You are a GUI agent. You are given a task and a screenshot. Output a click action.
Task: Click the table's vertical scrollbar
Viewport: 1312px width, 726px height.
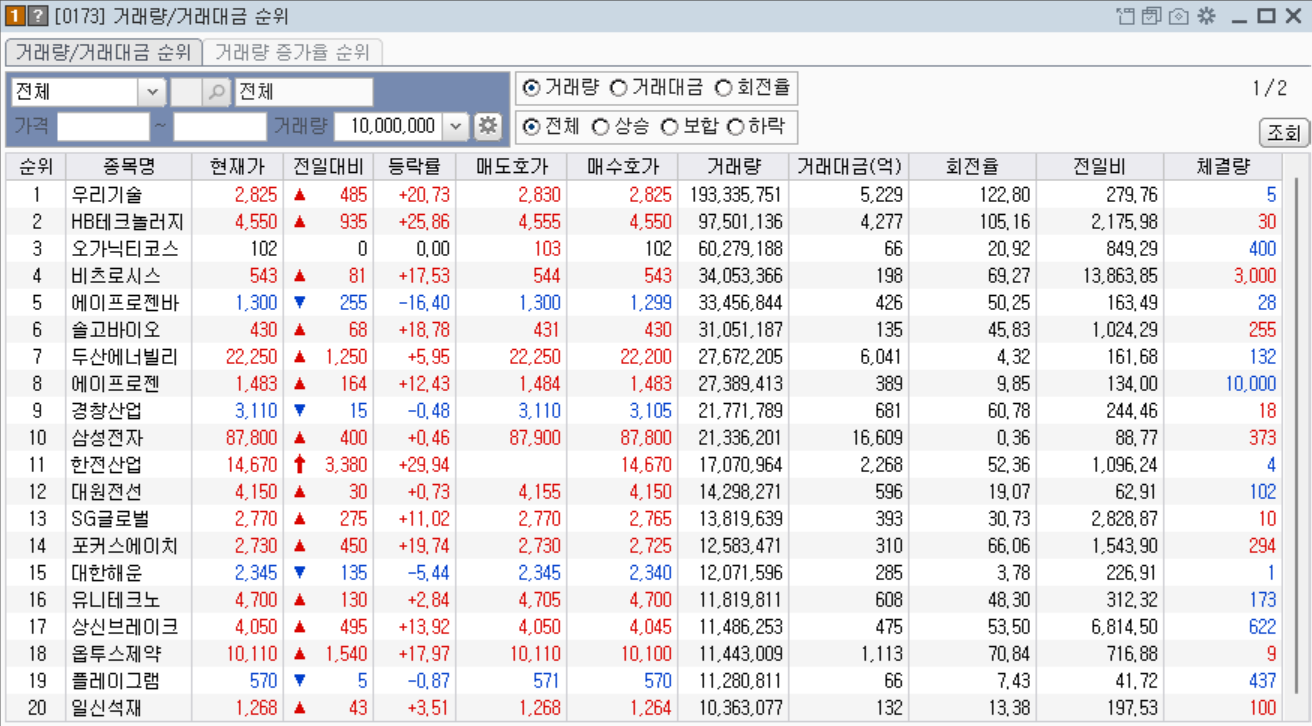[1295, 438]
